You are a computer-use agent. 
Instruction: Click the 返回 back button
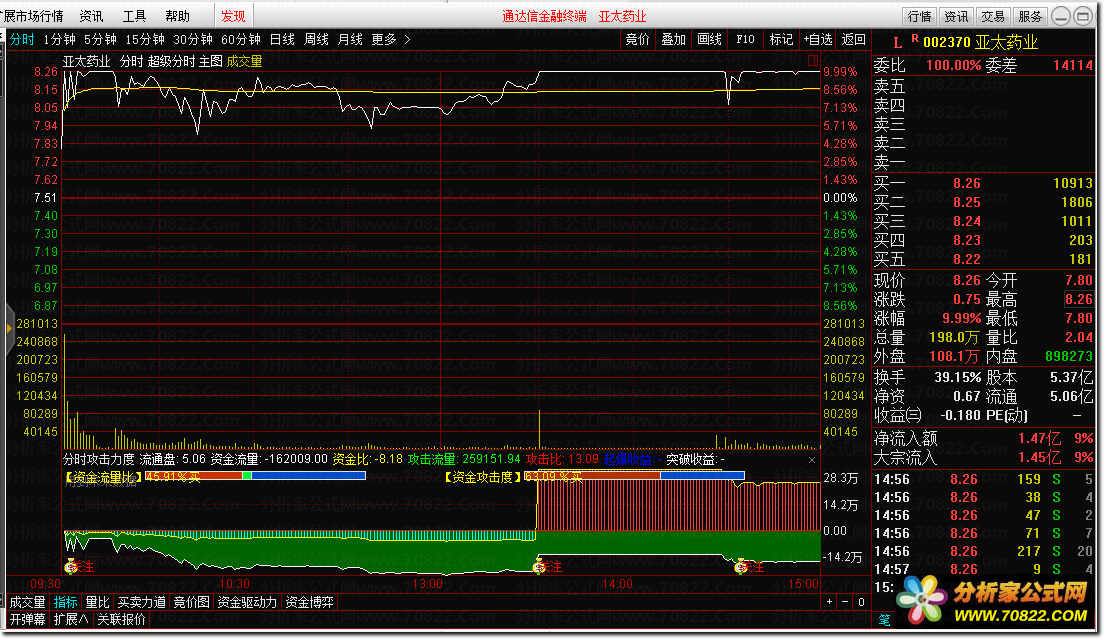pyautogui.click(x=853, y=40)
